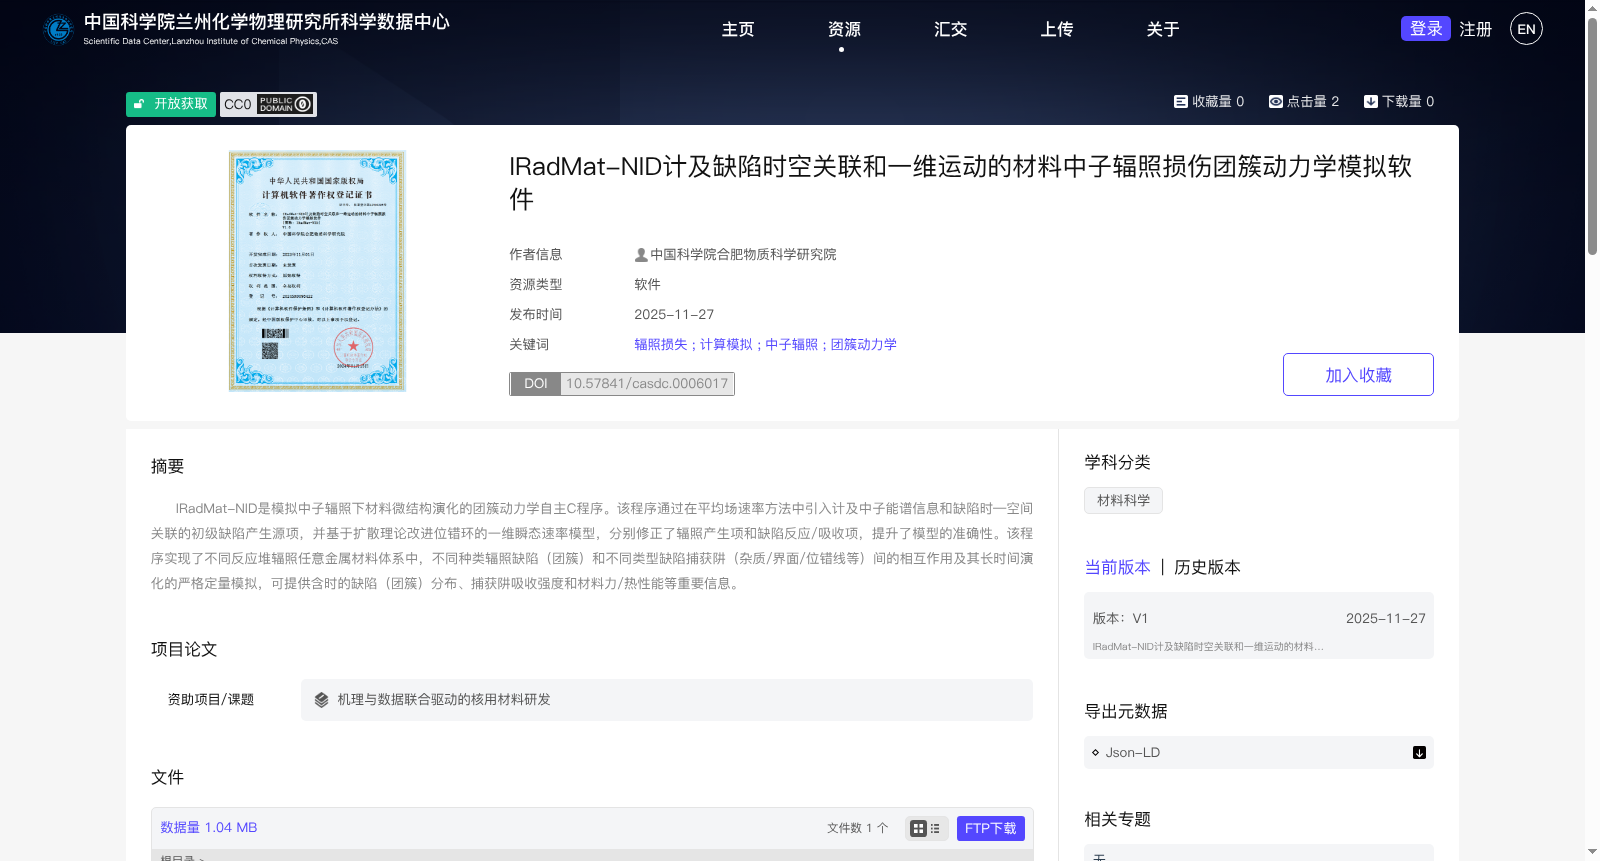1600x861 pixels.
Task: Click the Json-LD export metadata row
Action: click(x=1259, y=753)
